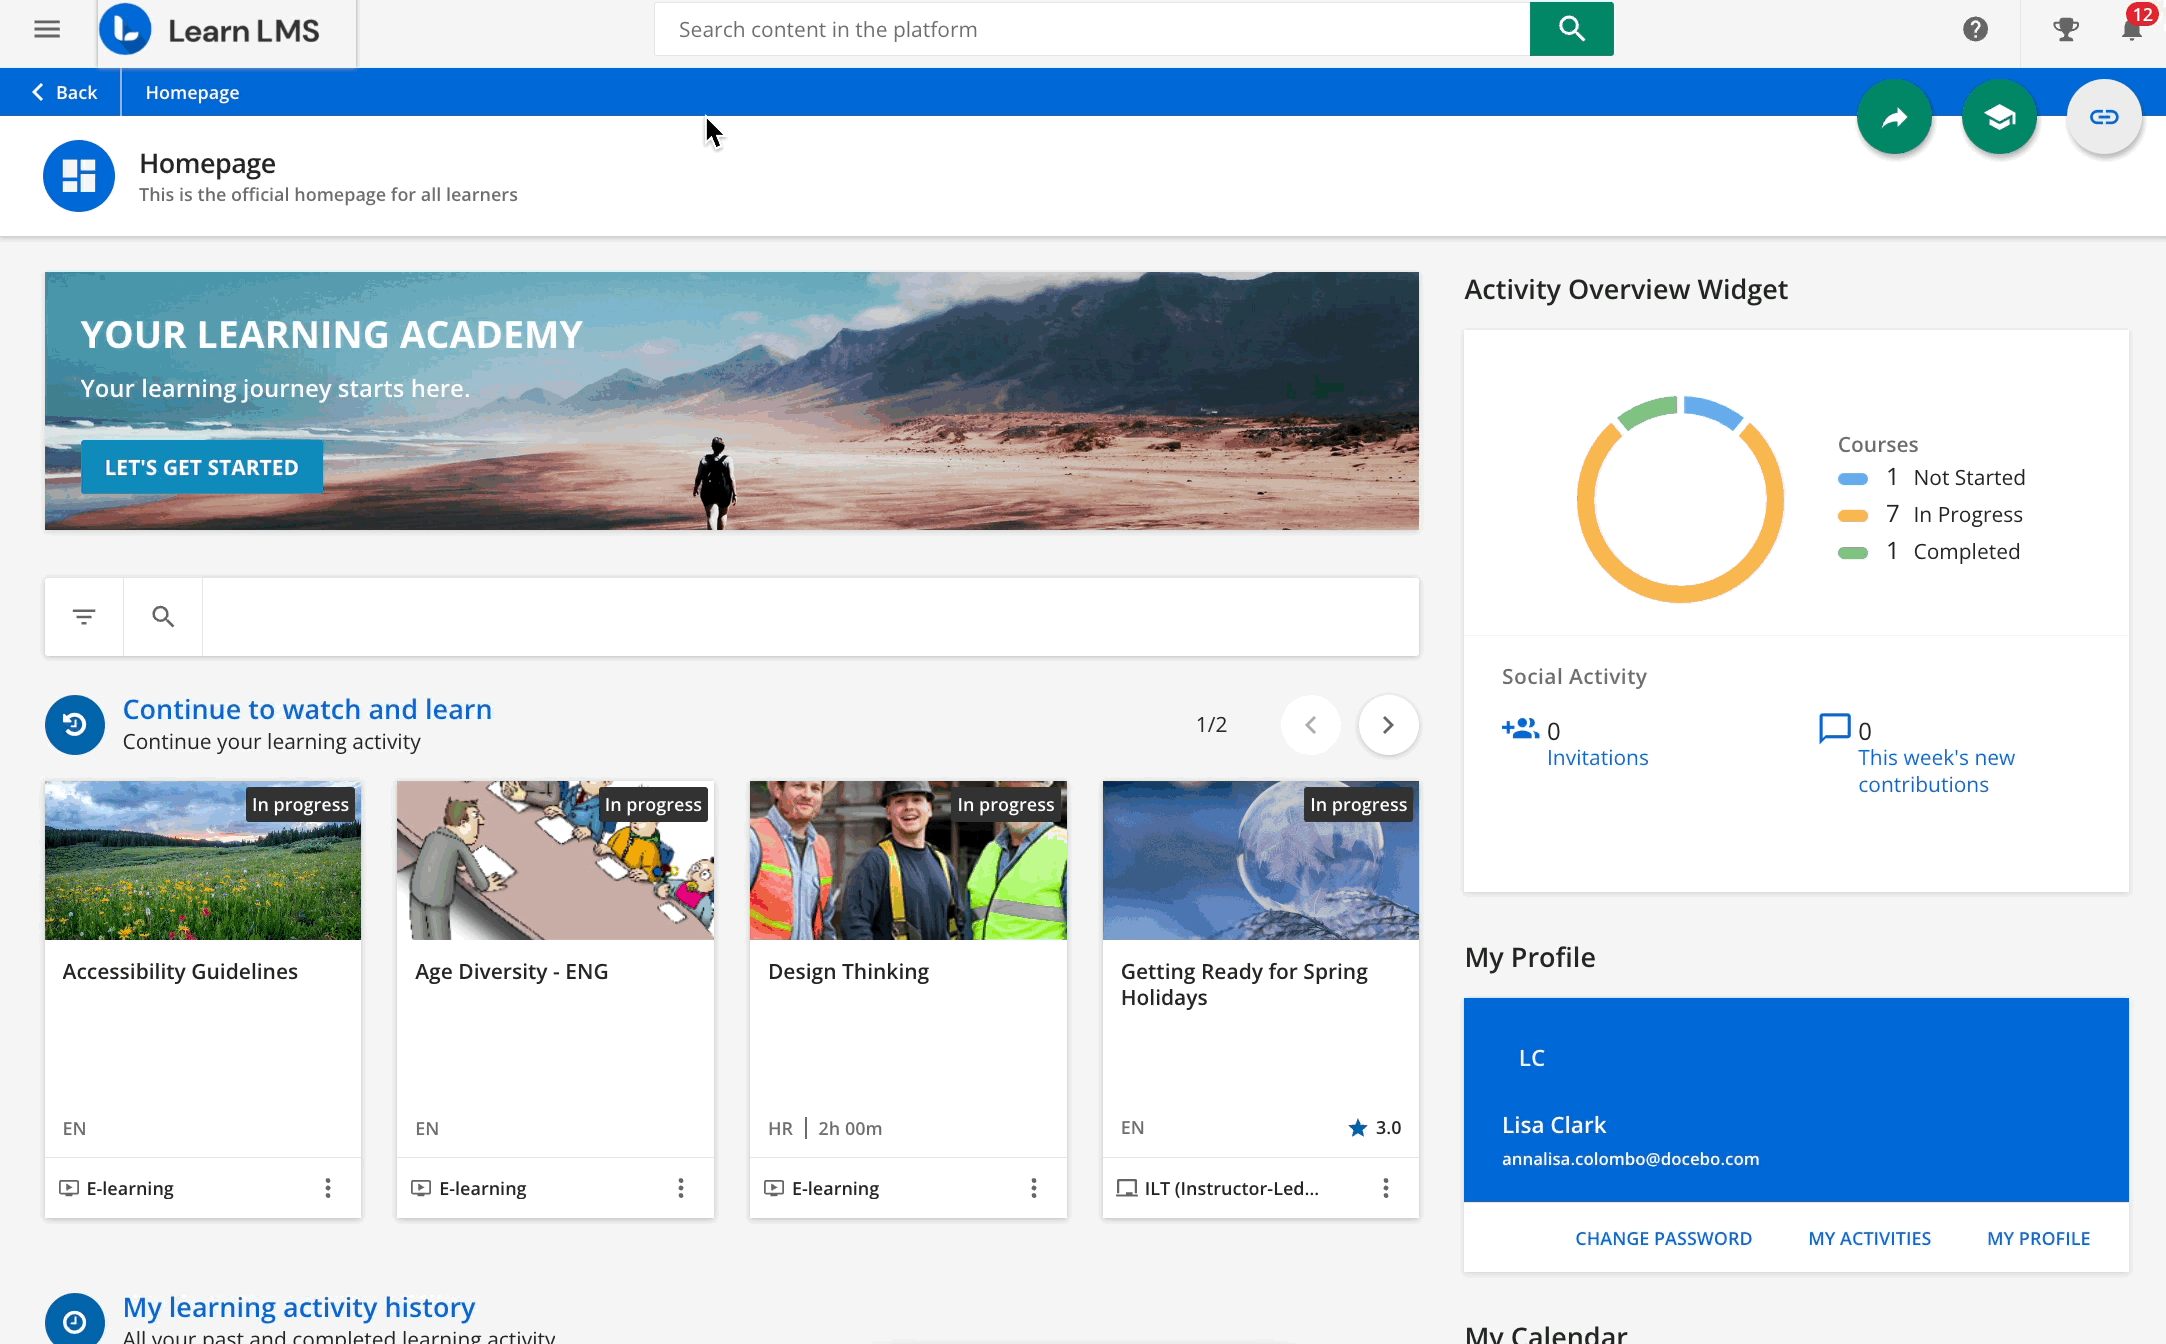Viewport: 2166px width, 1344px height.
Task: Open the help question mark icon
Action: [x=1975, y=29]
